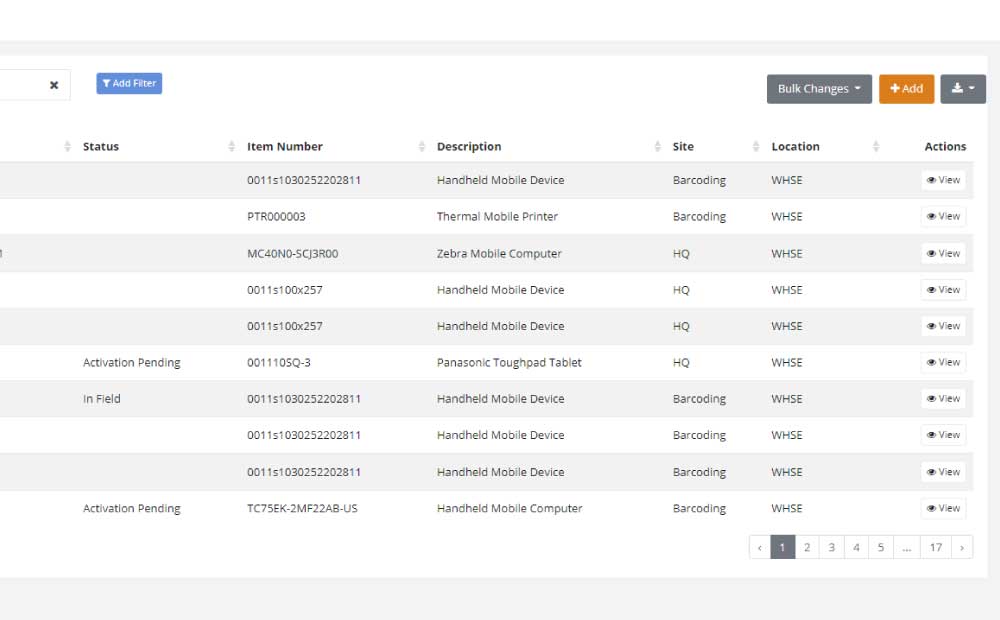Navigate to page 5

click(x=881, y=547)
